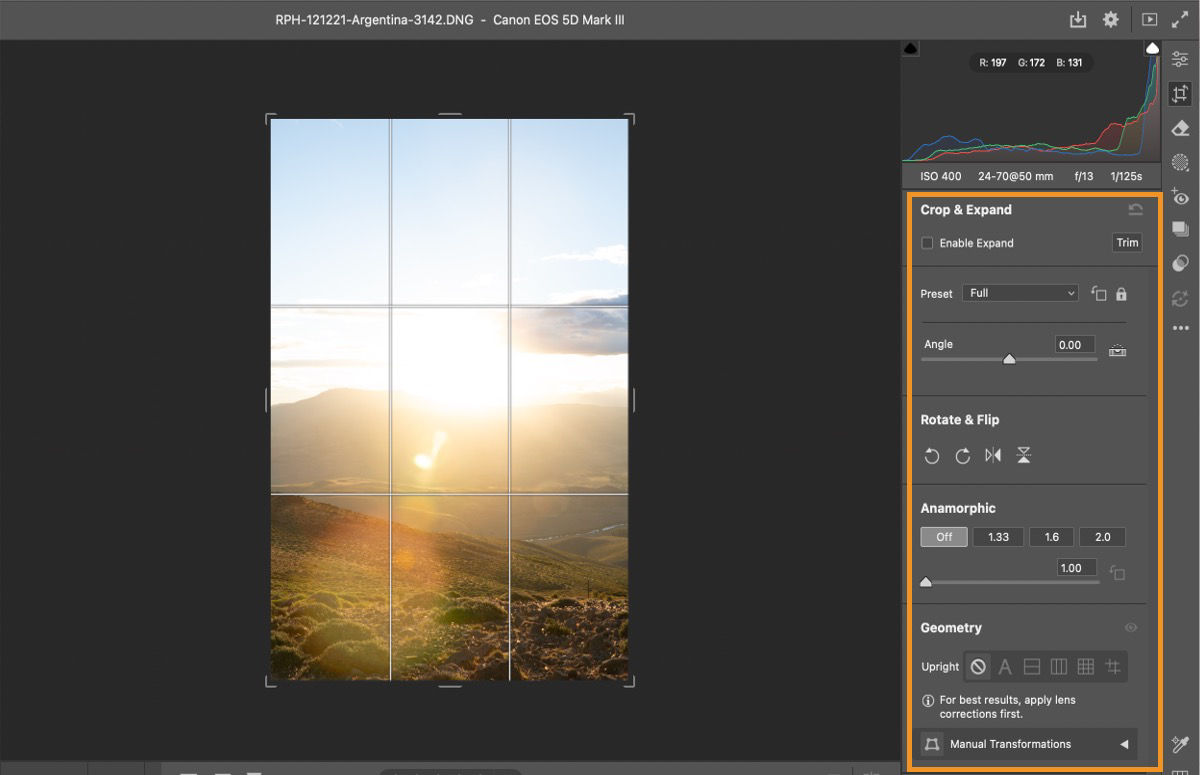This screenshot has width=1200, height=775.
Task: Select the Eraser tool
Action: tap(1179, 128)
